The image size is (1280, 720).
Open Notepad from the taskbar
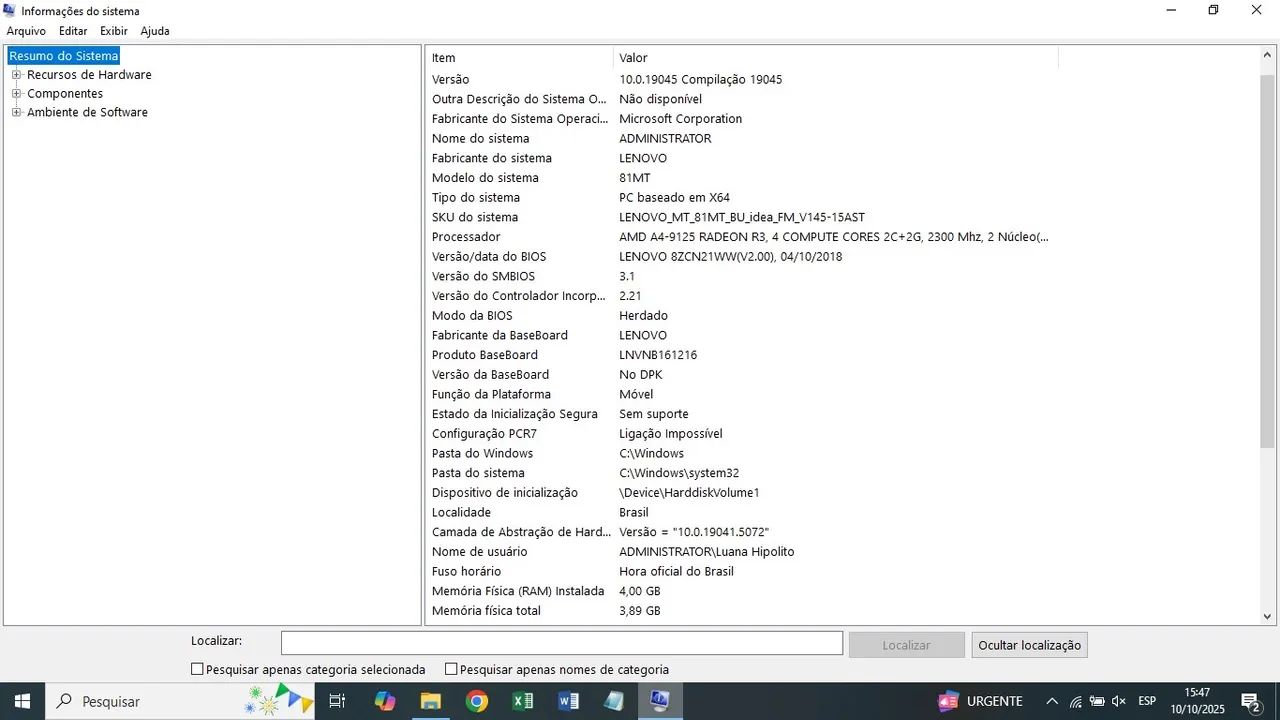pyautogui.click(x=614, y=701)
